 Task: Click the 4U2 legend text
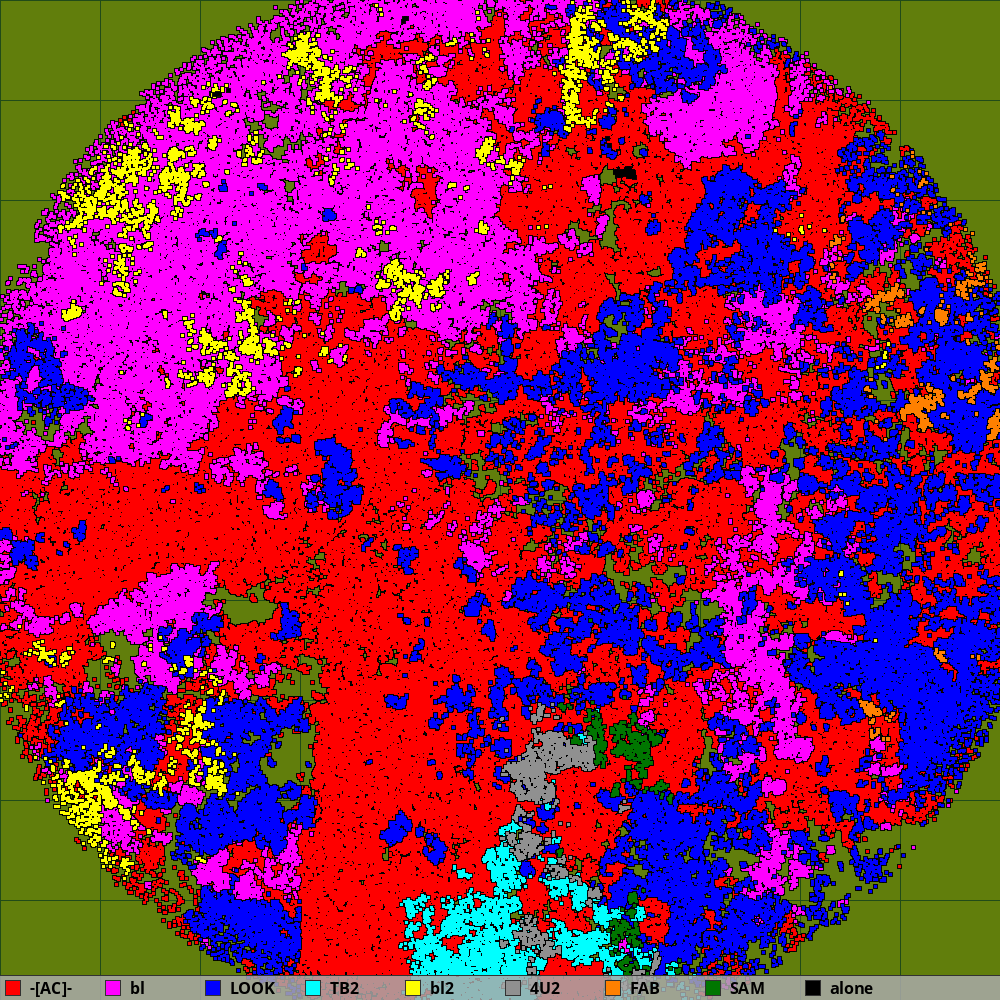[x=545, y=988]
